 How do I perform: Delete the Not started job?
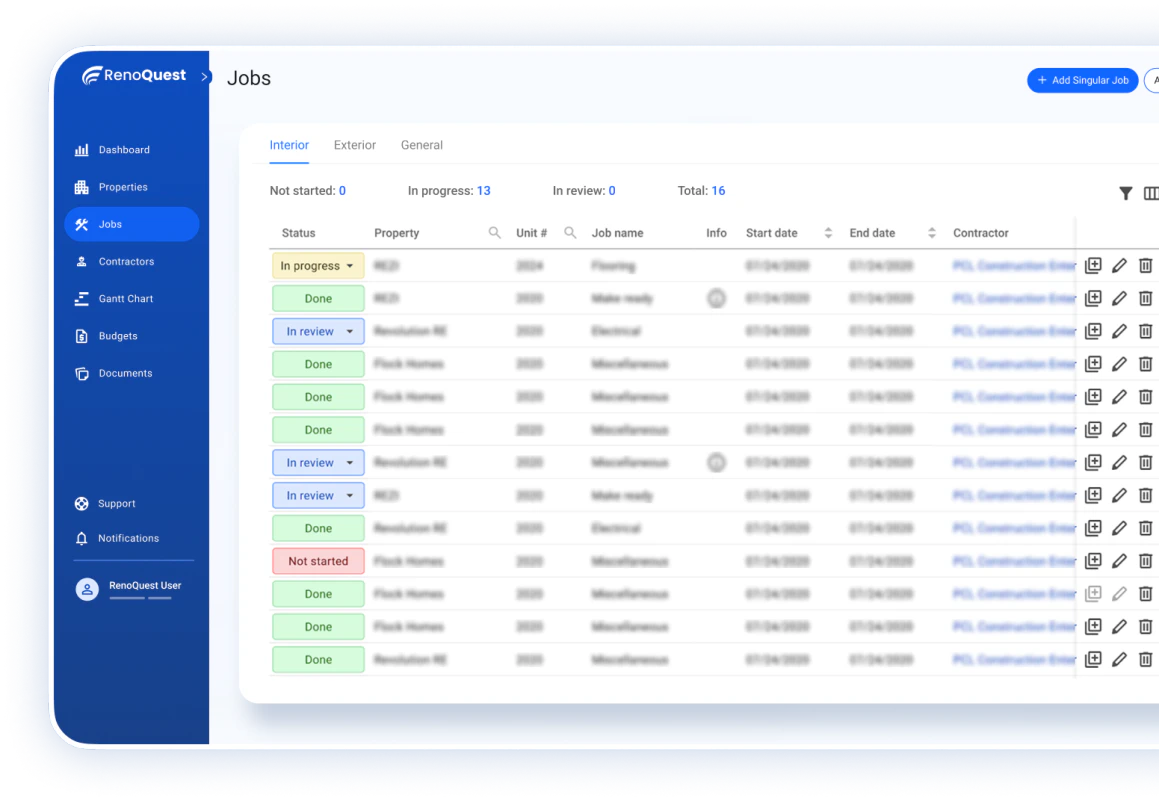point(1145,562)
